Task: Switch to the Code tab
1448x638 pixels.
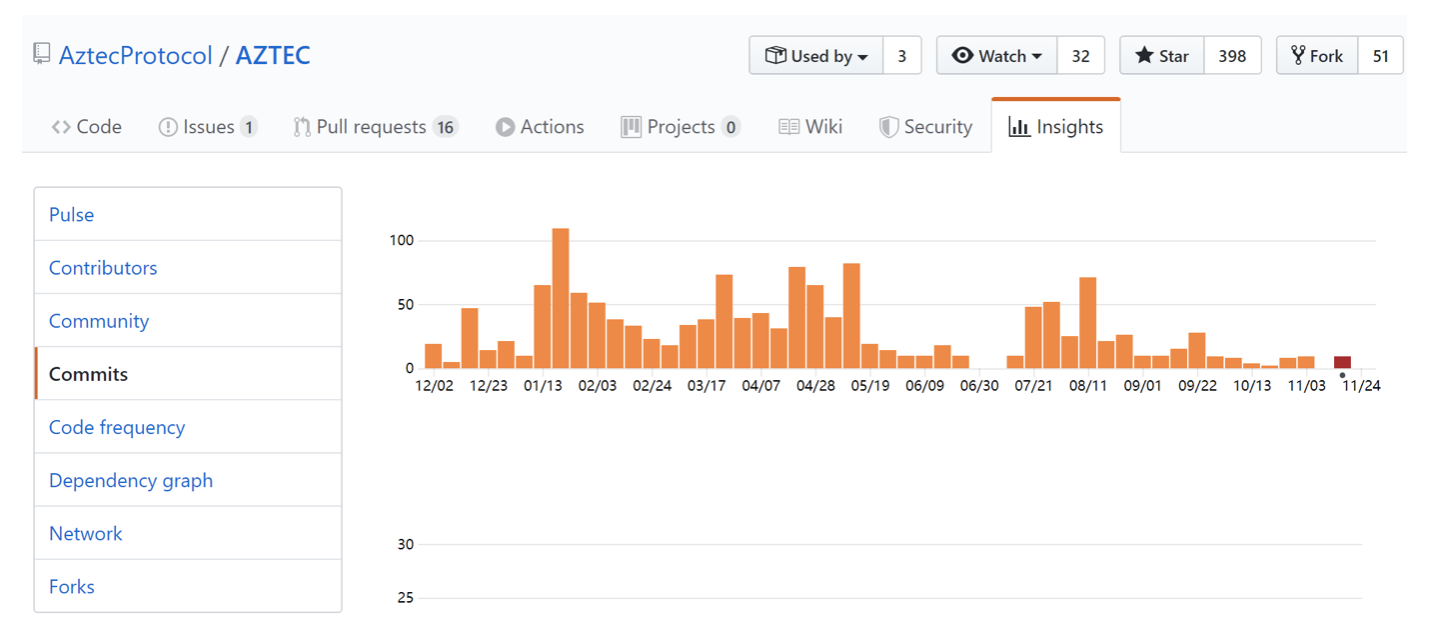Action: 87,127
